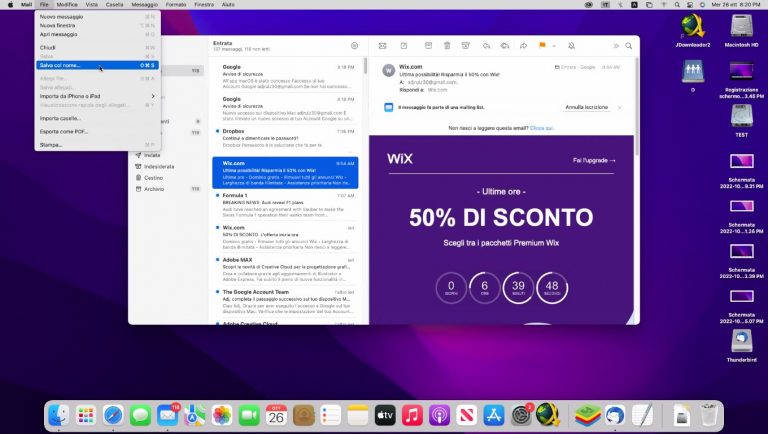Select the Indesiderata mailbox
This screenshot has width=768, height=434.
click(168, 167)
